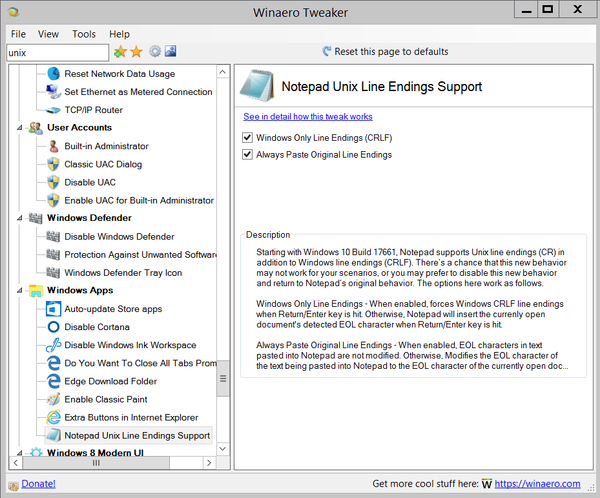600x498 pixels.
Task: Click the Edge Download Folder Edge icon
Action: [x=54, y=381]
